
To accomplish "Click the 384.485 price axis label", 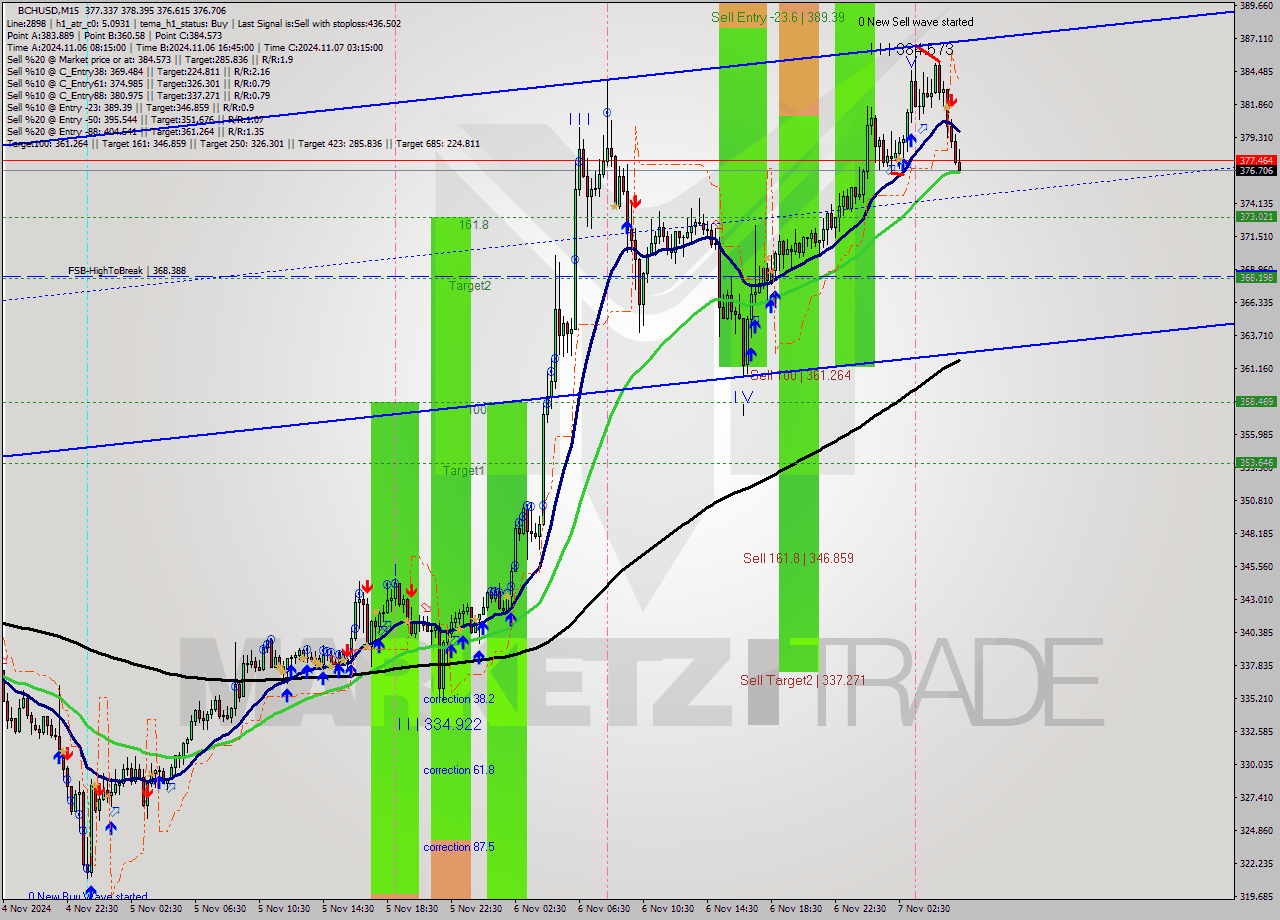I will coord(1256,72).
